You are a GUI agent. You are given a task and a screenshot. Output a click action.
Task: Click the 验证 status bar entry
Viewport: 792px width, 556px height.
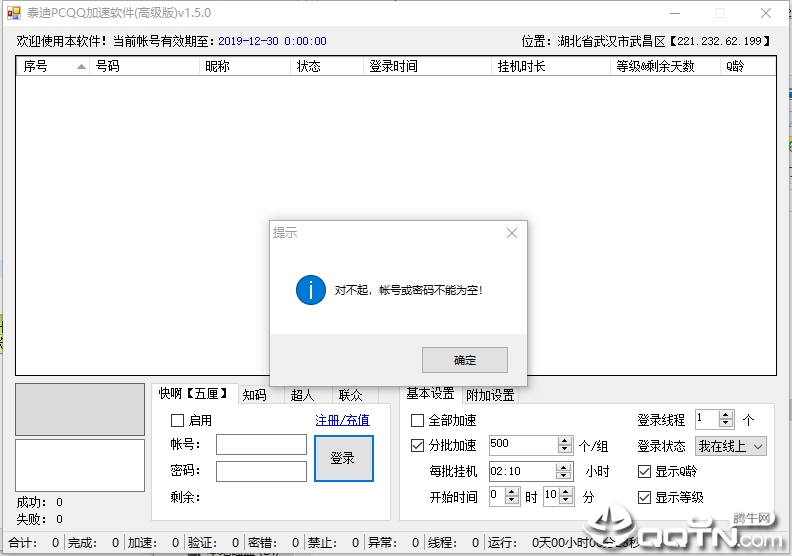pyautogui.click(x=214, y=543)
